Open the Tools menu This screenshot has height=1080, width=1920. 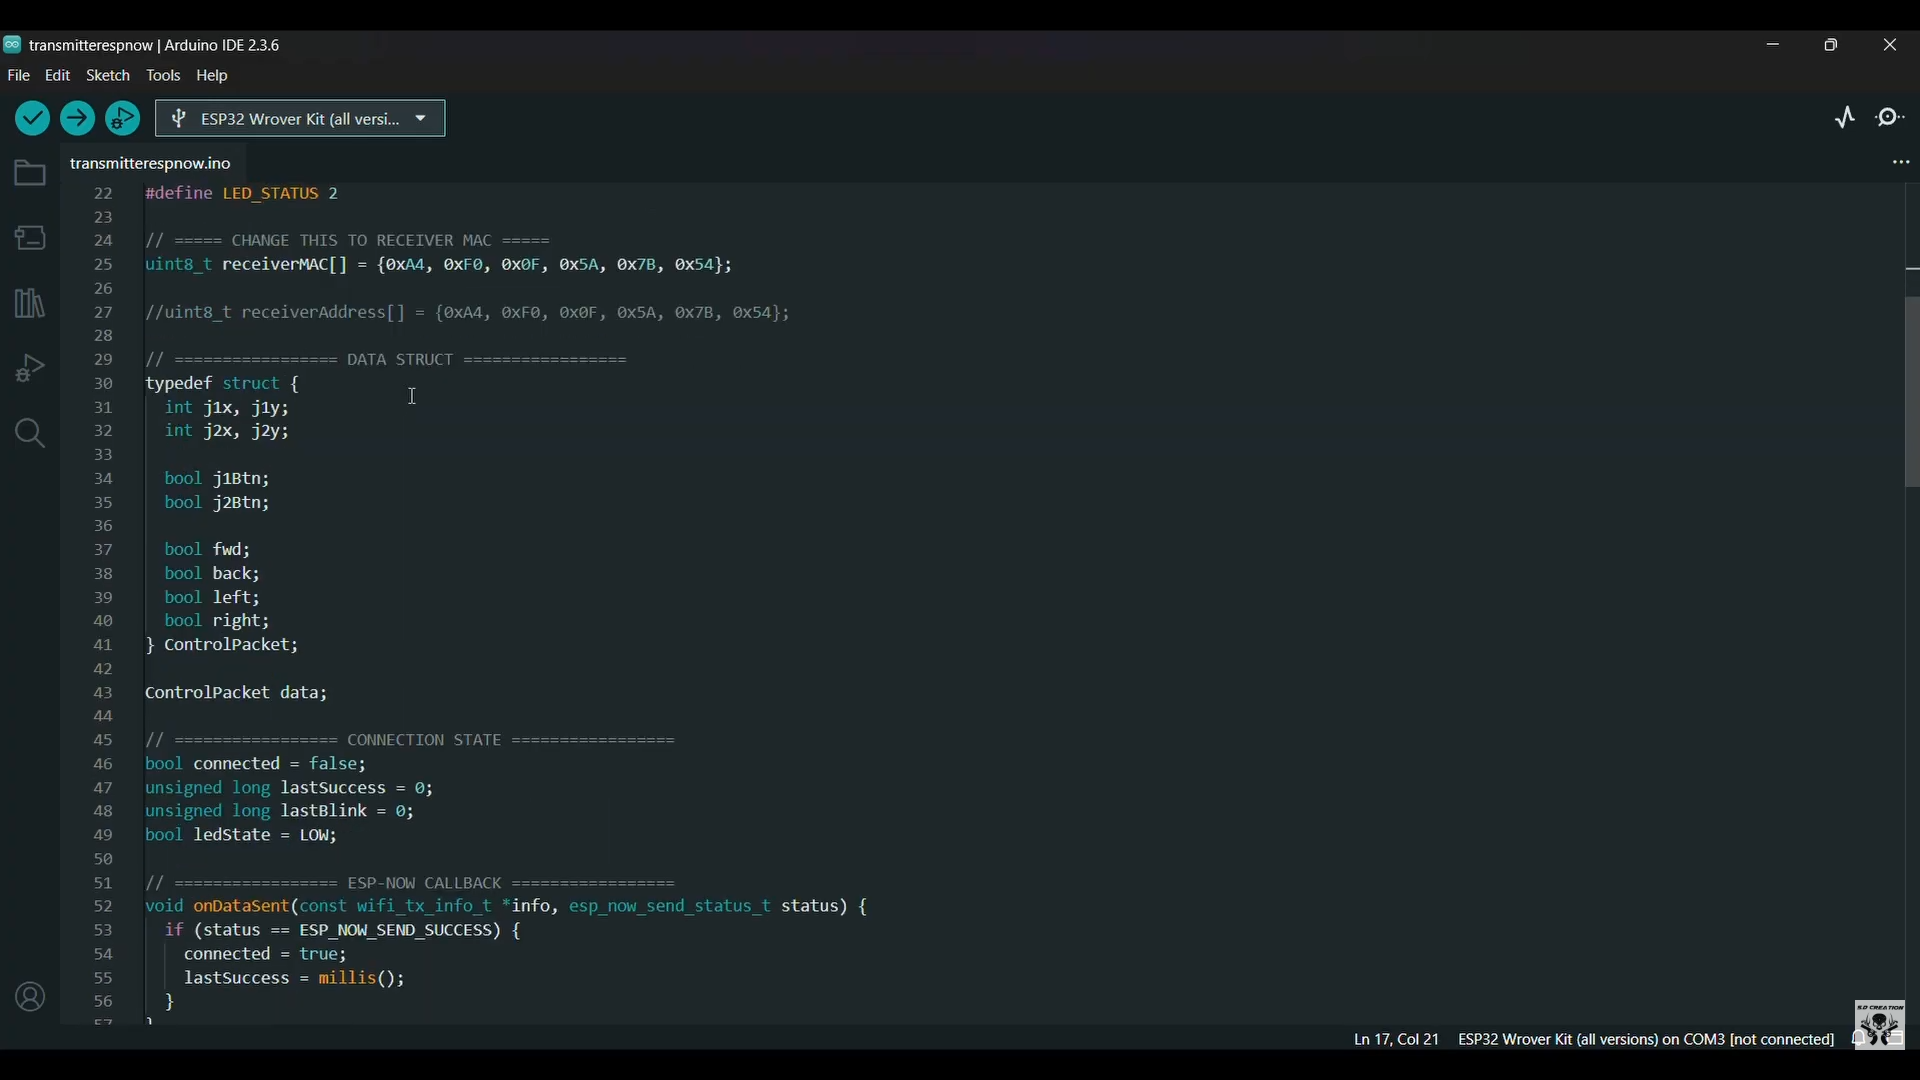pyautogui.click(x=164, y=76)
